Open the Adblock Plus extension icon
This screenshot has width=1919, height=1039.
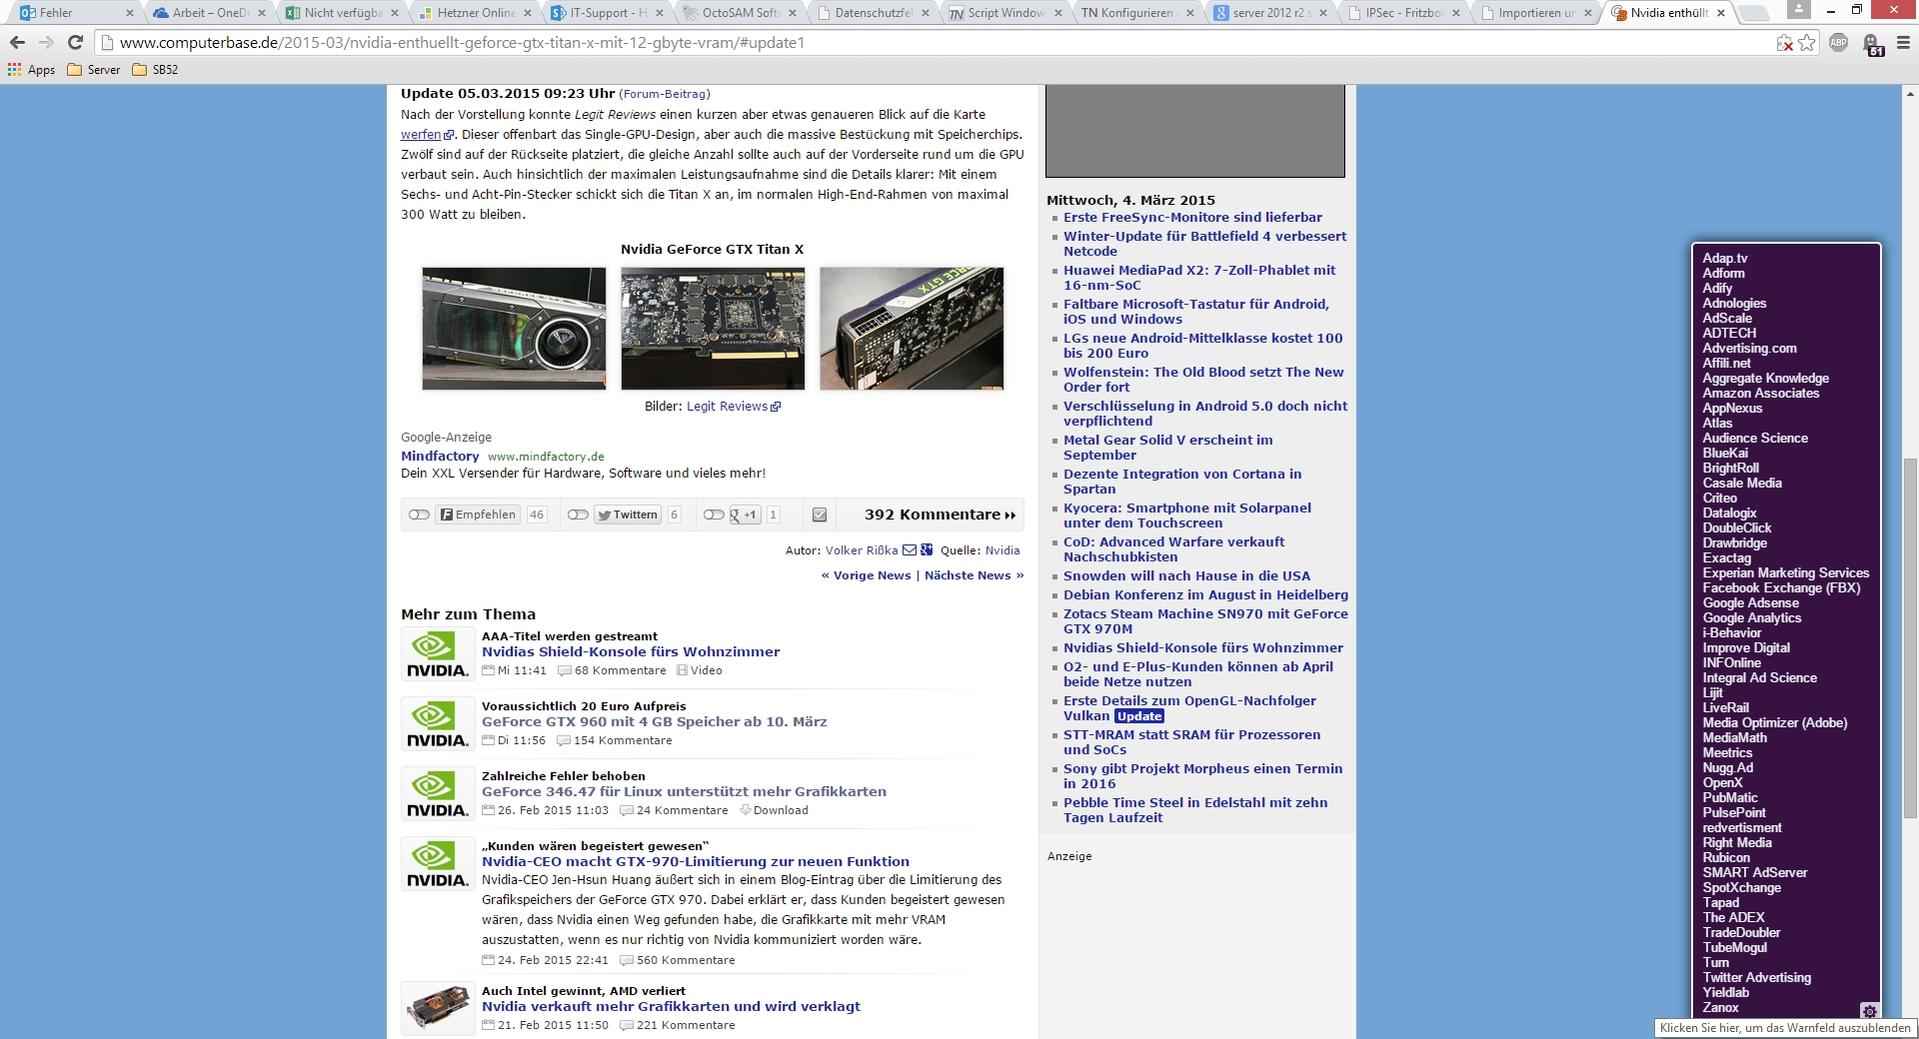1838,43
